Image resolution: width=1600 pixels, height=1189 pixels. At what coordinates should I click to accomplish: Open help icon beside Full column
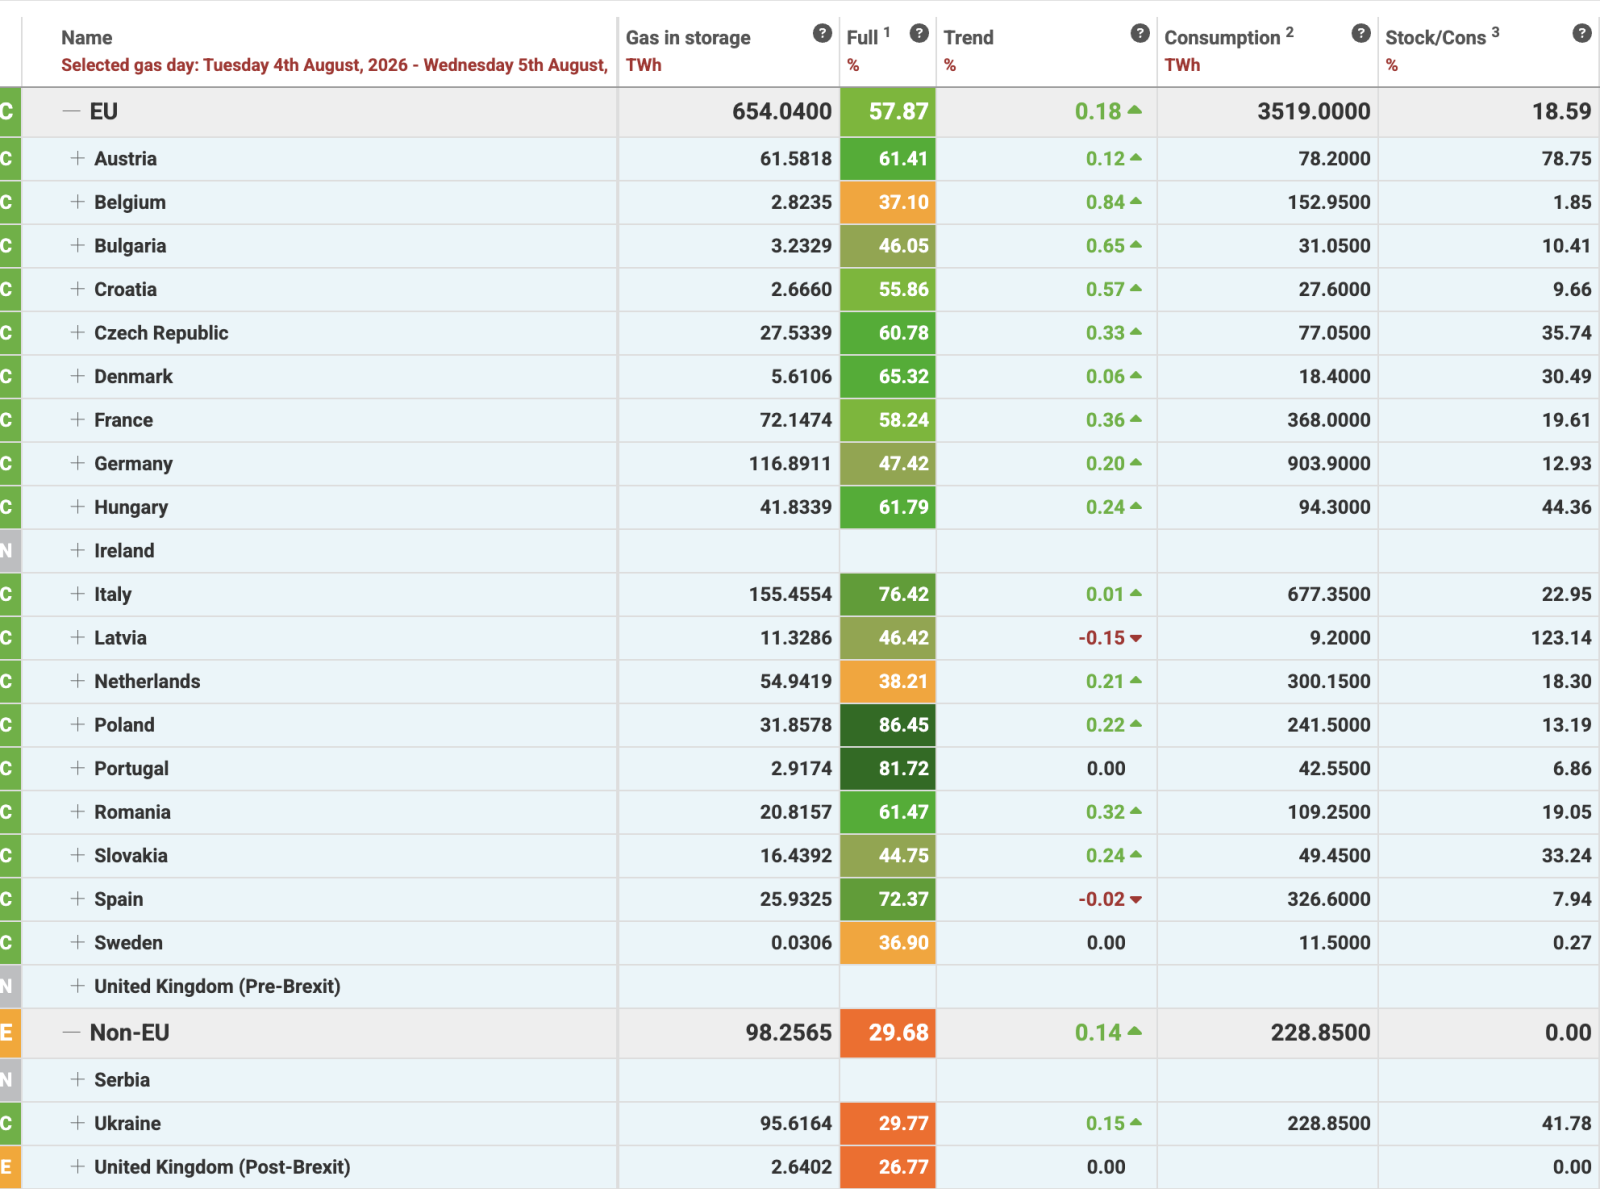coord(919,33)
